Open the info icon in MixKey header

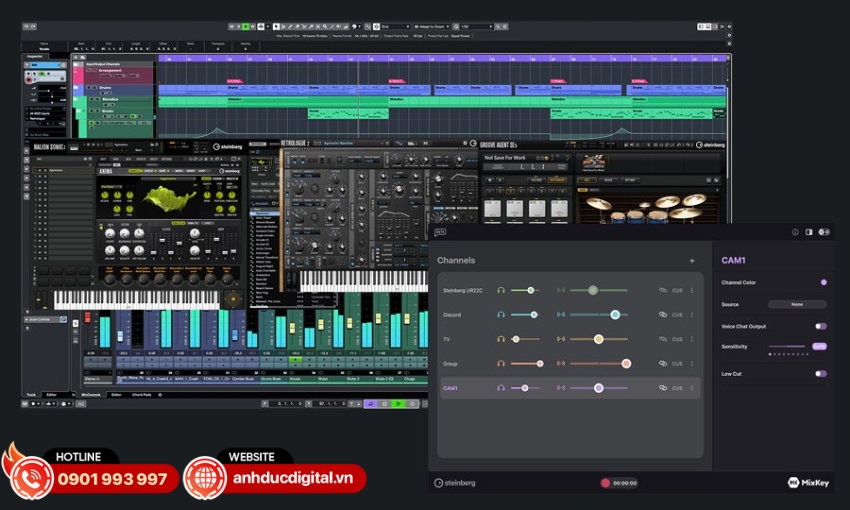(x=795, y=232)
